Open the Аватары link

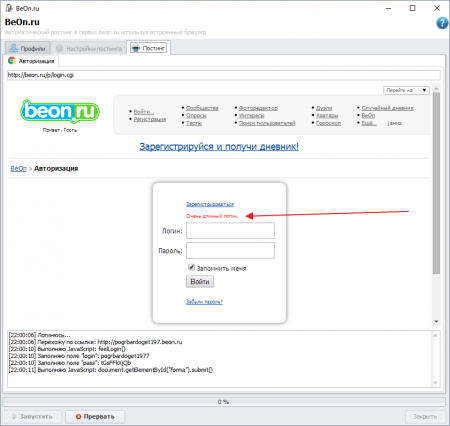(x=327, y=116)
